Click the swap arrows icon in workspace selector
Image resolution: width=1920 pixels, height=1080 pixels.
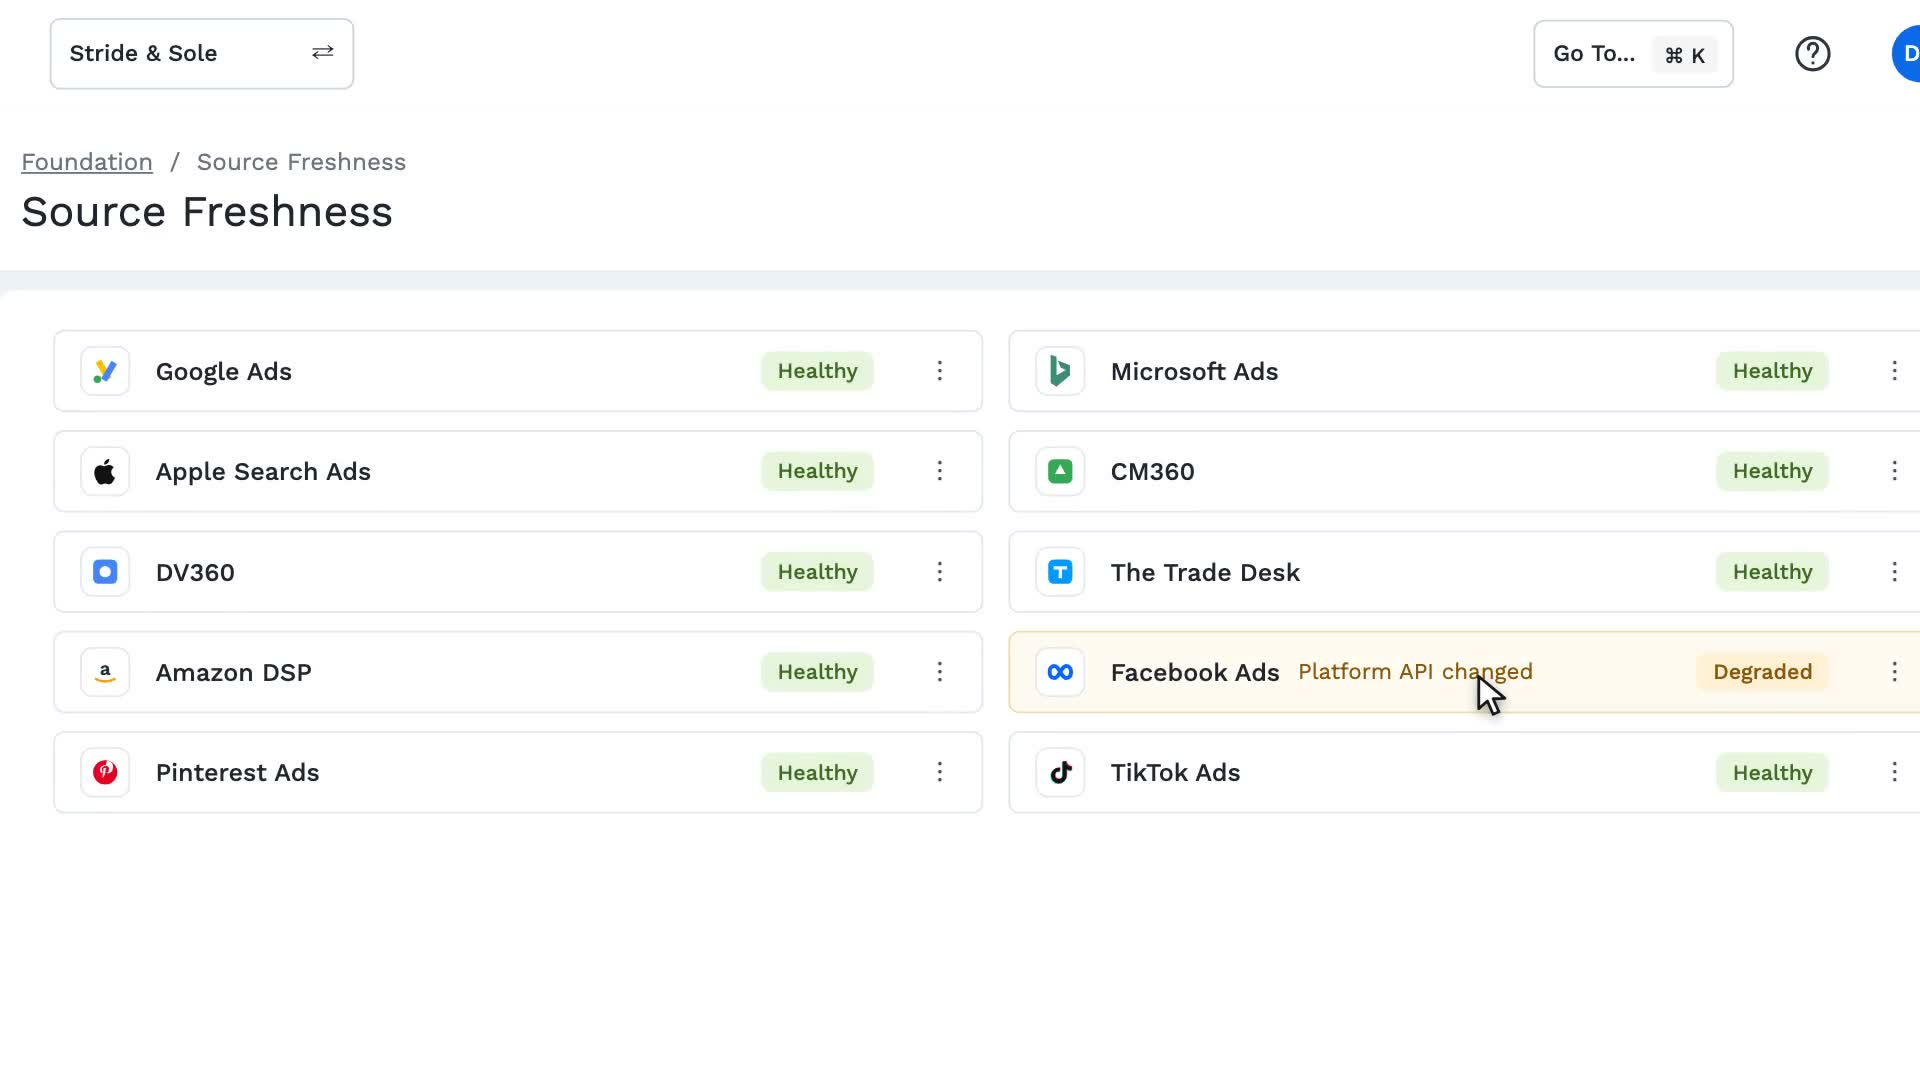point(322,52)
